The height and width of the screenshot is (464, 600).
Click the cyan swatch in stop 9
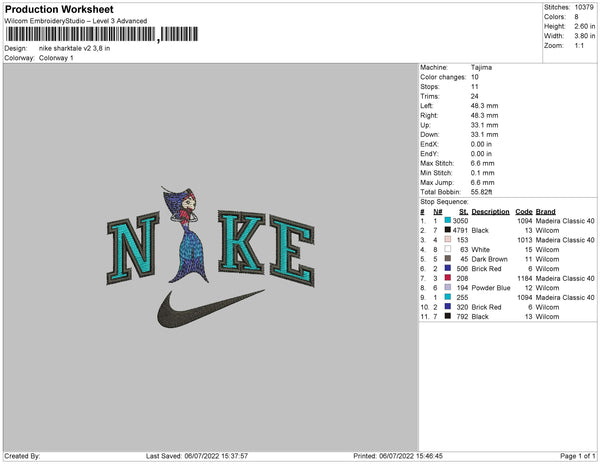pos(448,297)
